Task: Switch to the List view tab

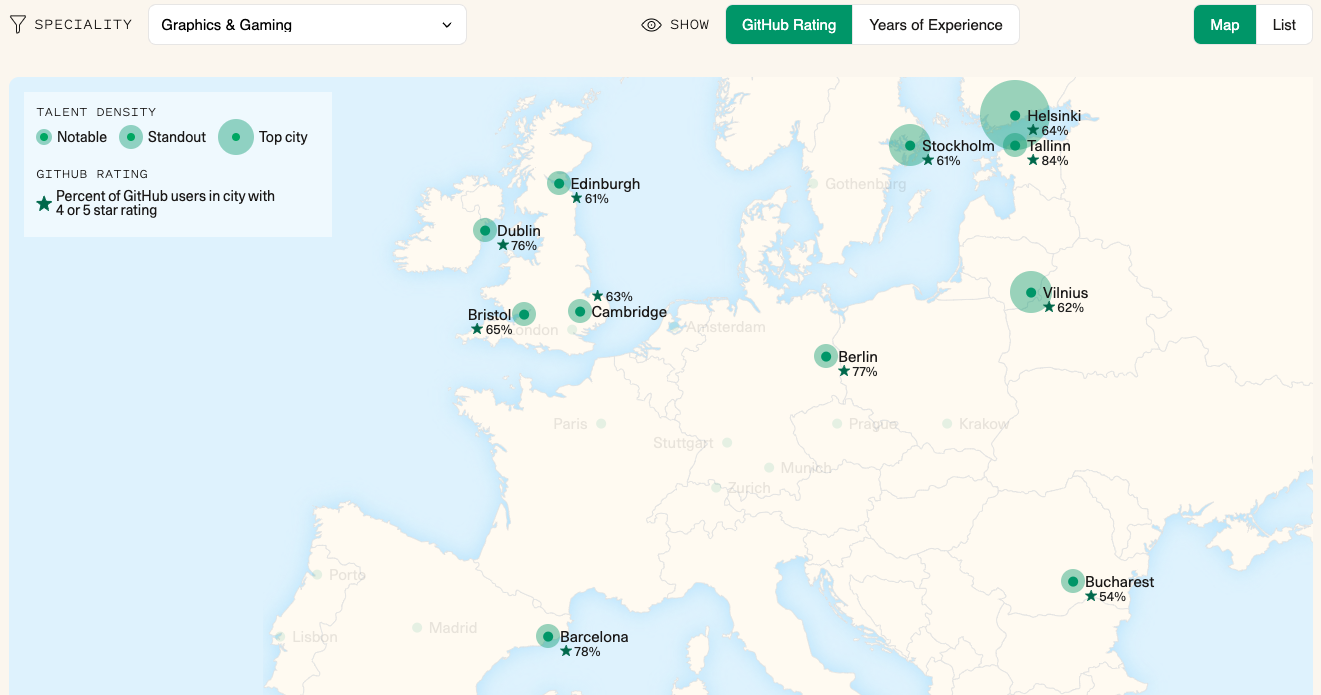Action: [1284, 25]
